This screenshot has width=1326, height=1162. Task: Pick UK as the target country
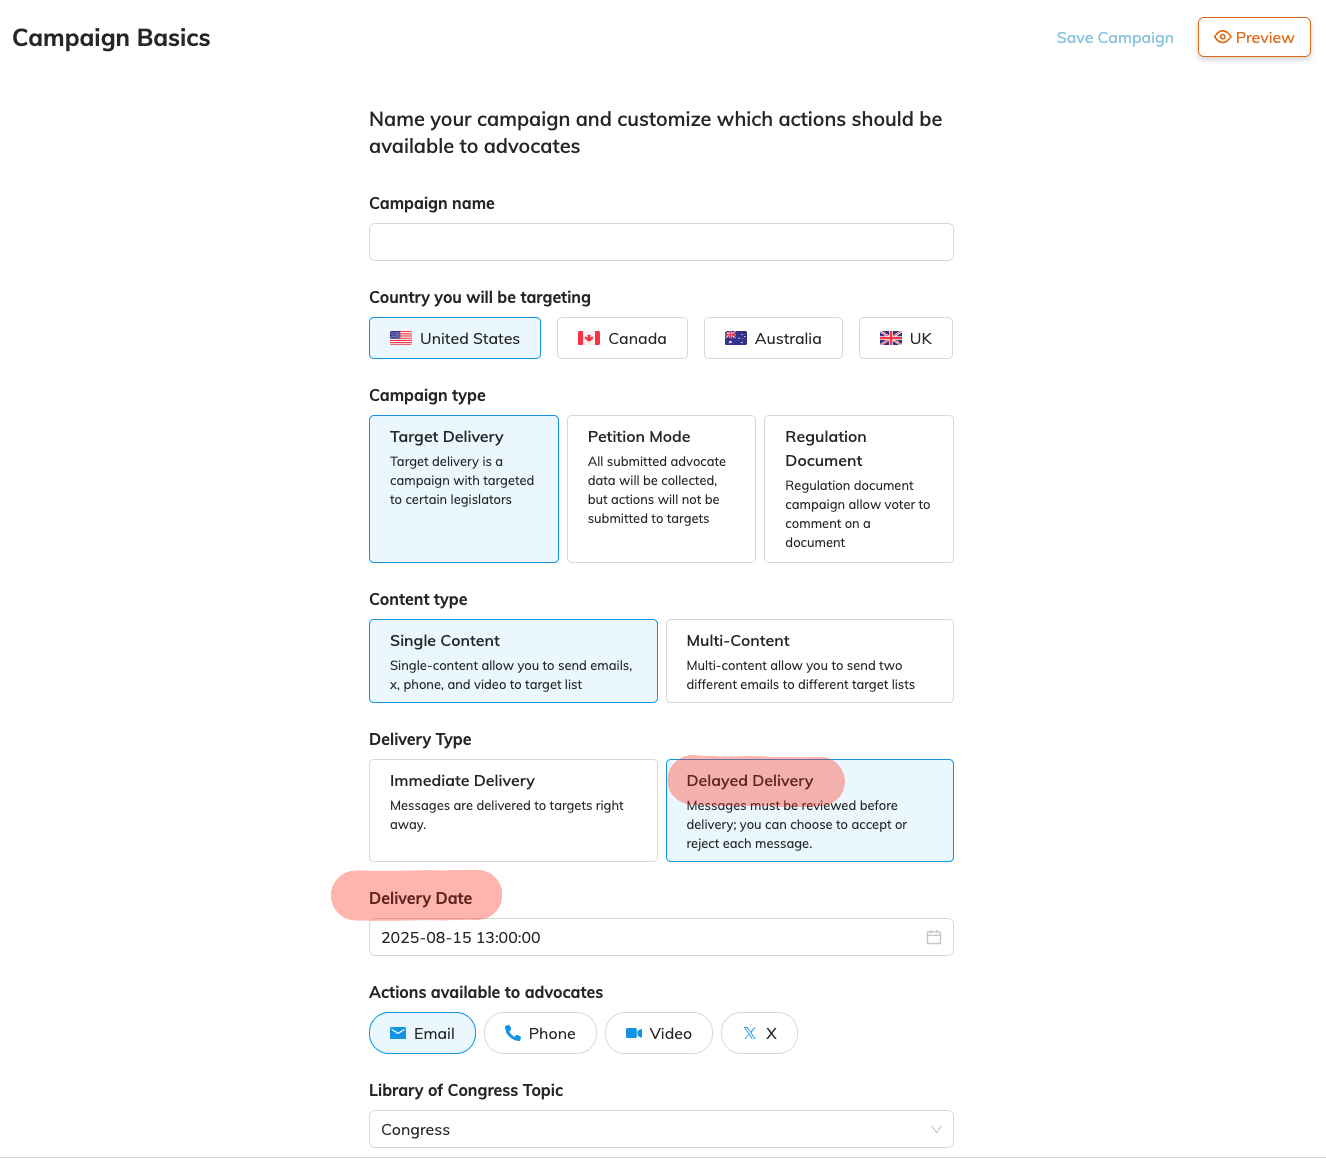905,338
